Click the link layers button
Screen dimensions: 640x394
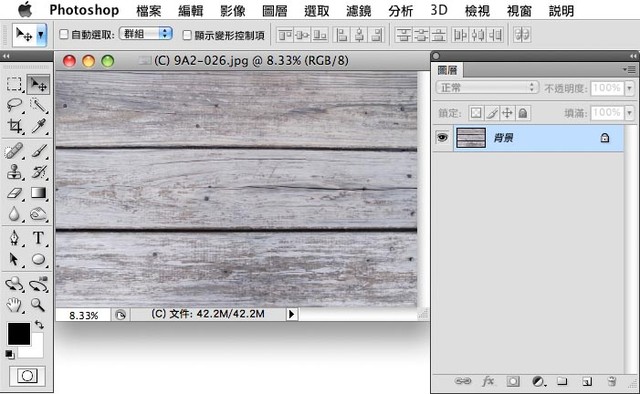click(463, 381)
